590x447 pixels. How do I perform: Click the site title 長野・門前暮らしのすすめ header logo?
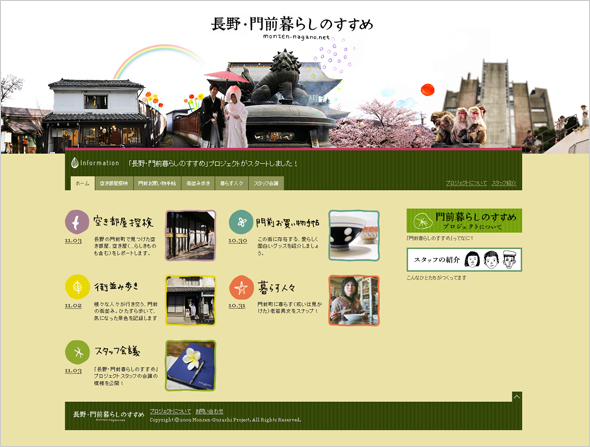292,24
